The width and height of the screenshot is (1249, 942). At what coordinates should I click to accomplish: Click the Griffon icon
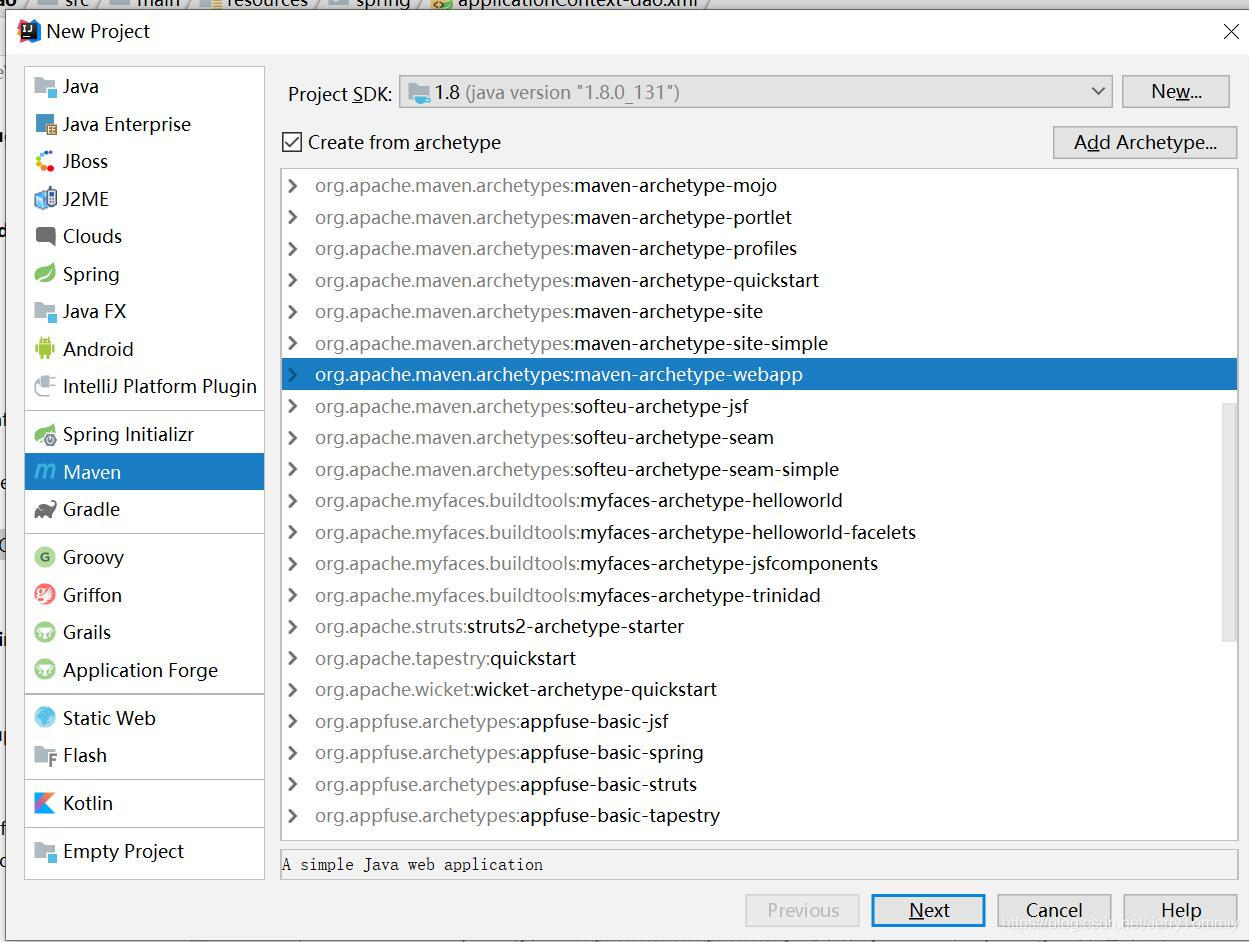tap(45, 595)
